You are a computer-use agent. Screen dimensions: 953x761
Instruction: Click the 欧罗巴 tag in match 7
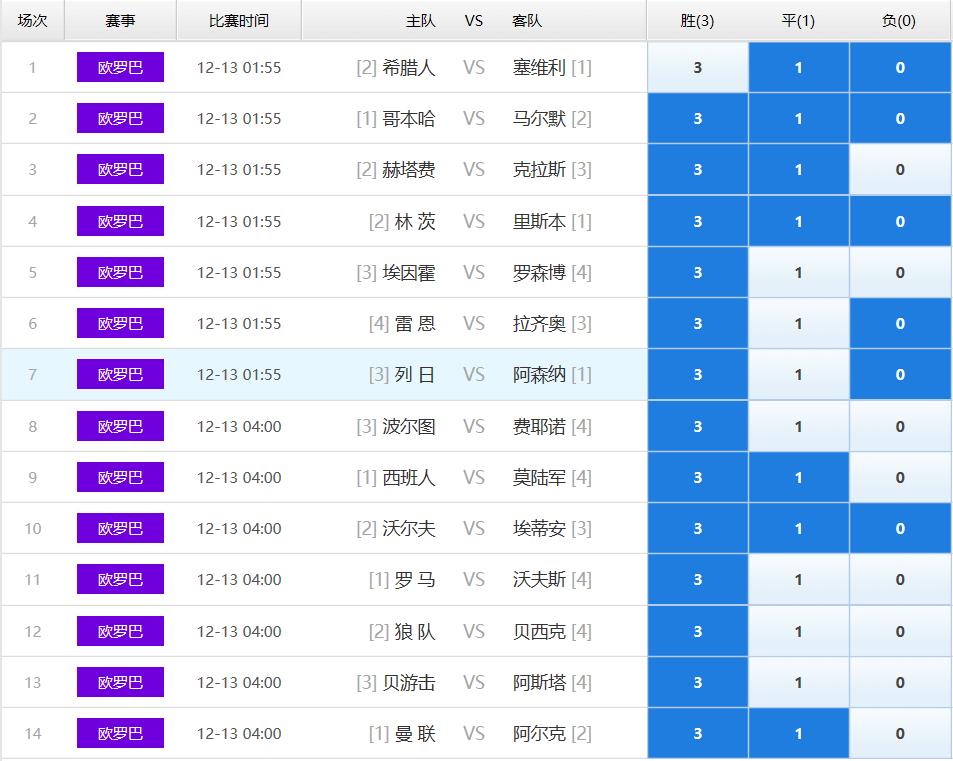[120, 374]
